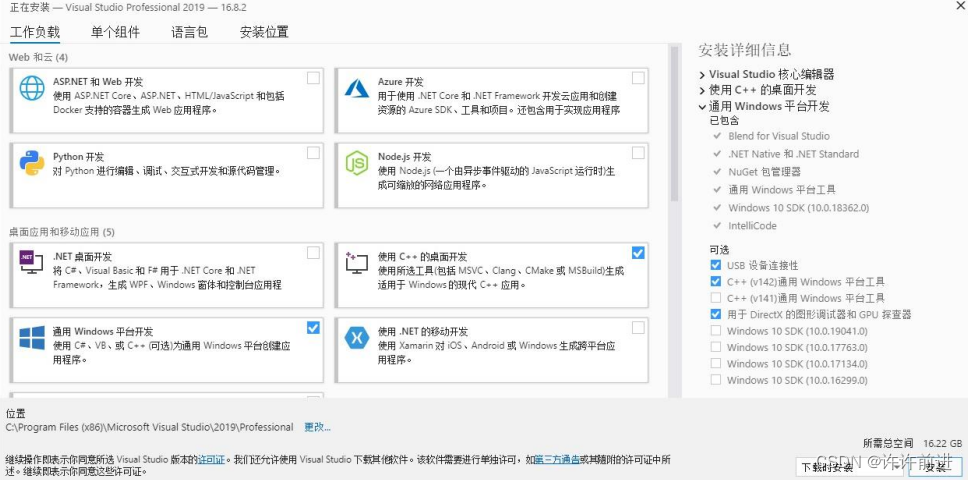
Task: Switch to the 语言包 tab
Action: [x=190, y=32]
